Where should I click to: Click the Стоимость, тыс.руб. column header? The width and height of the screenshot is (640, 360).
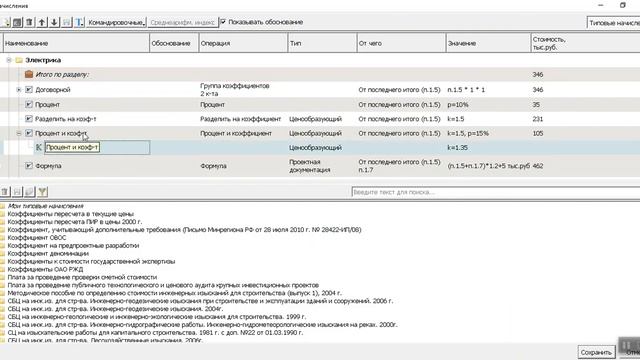[585, 43]
